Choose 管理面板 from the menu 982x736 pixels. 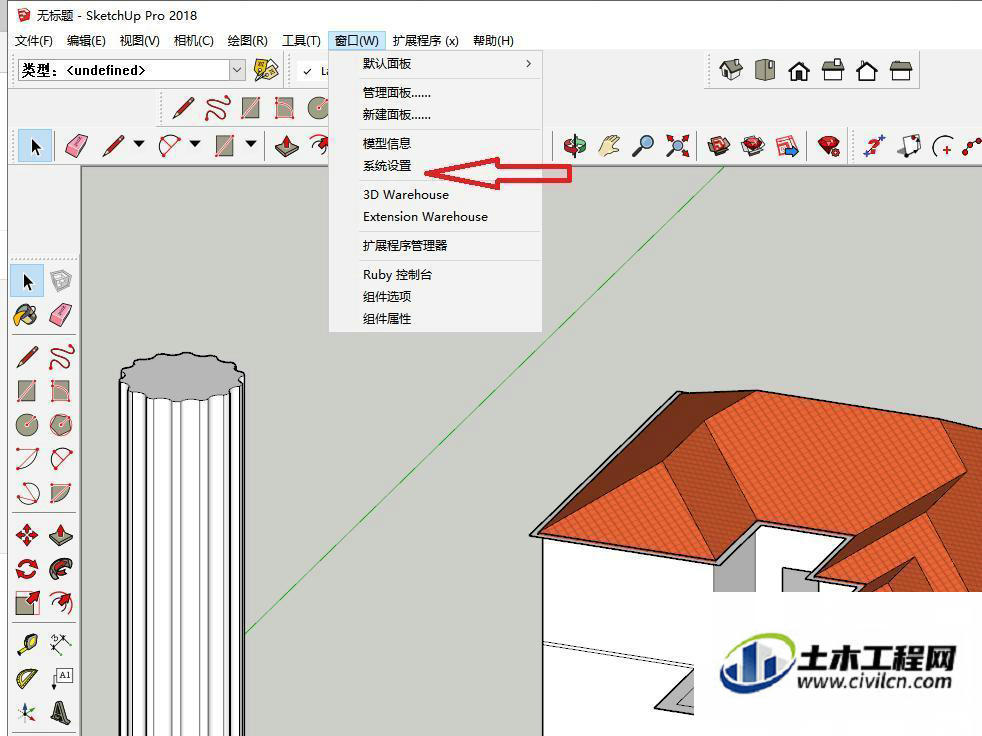click(435, 93)
